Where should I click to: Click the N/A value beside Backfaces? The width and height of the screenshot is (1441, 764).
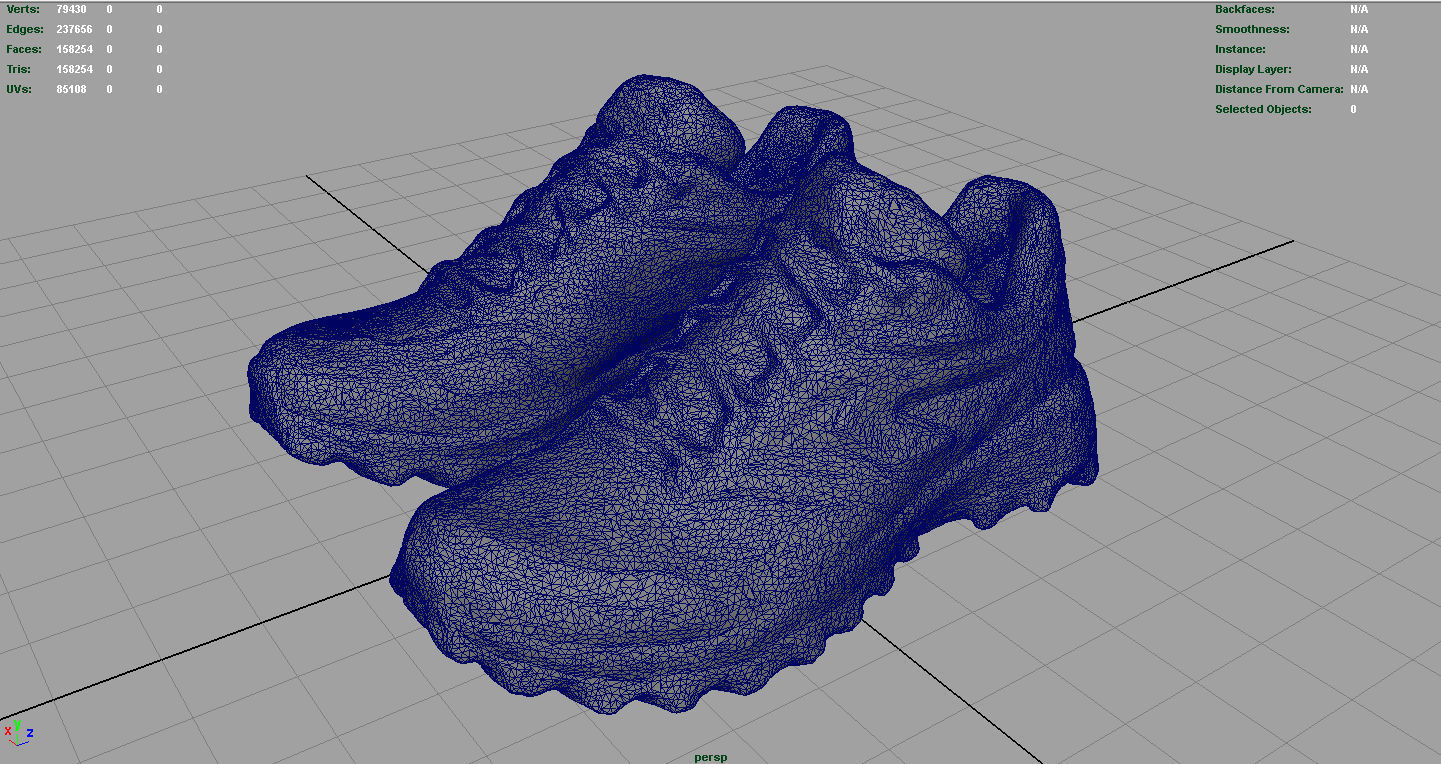pos(1359,9)
